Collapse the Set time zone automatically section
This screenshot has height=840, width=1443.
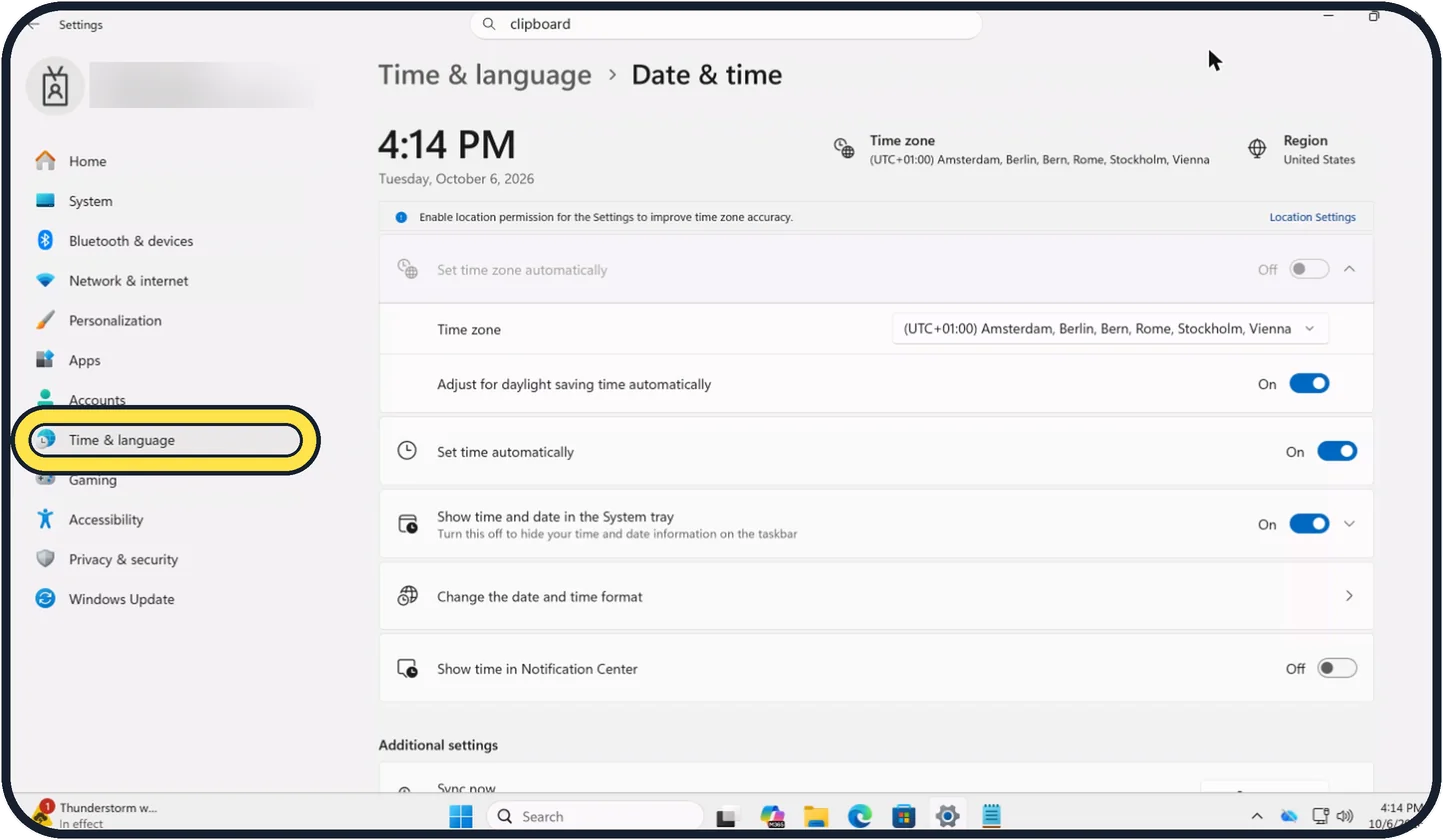tap(1349, 269)
